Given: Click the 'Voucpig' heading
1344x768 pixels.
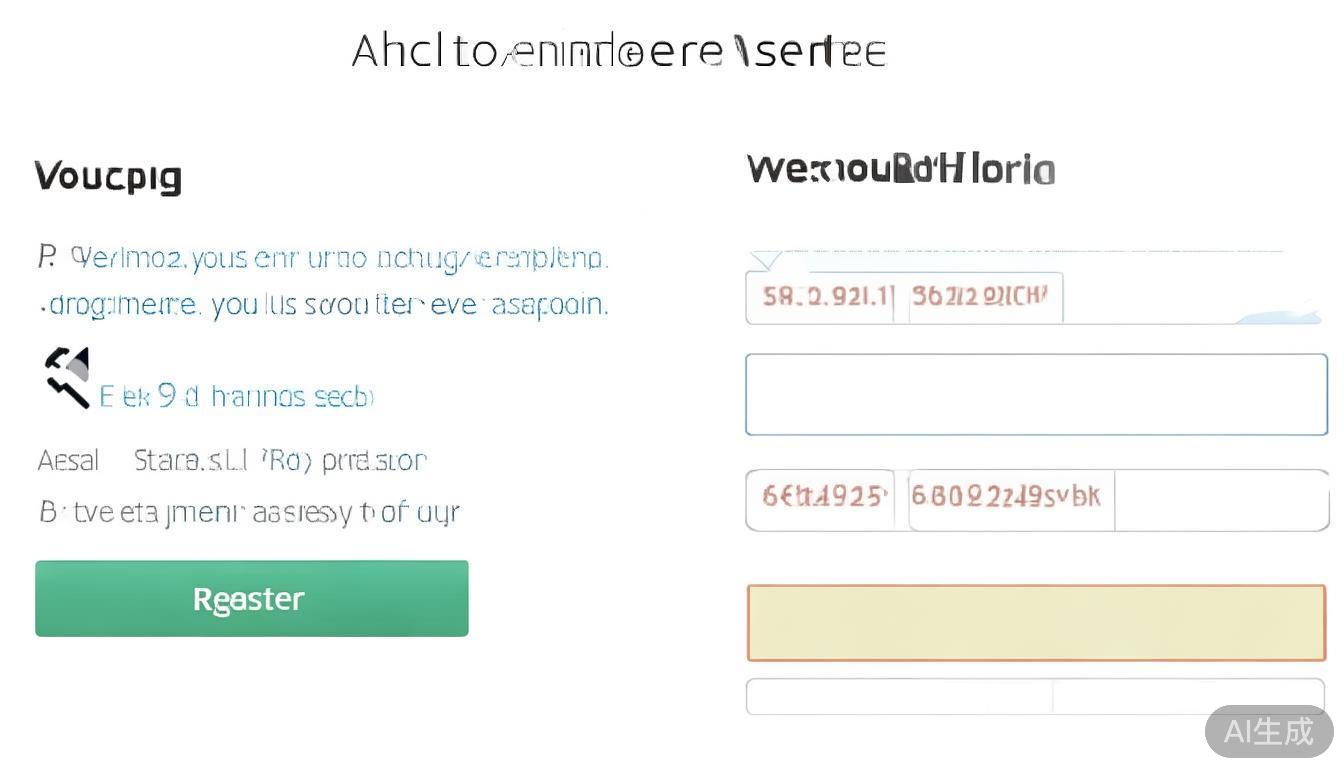Looking at the screenshot, I should coord(108,177).
